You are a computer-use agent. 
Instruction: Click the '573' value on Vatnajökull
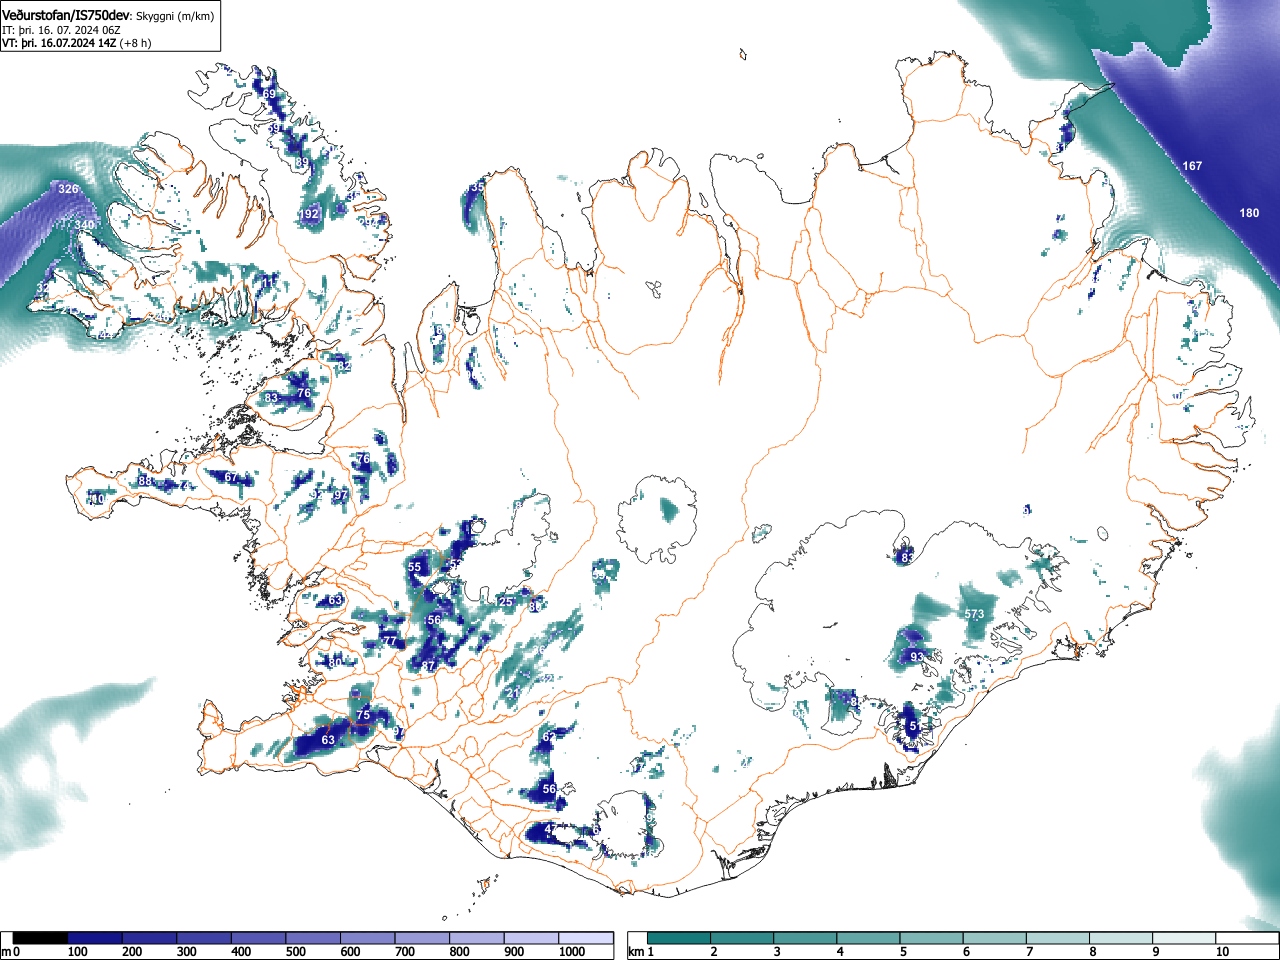coord(974,614)
